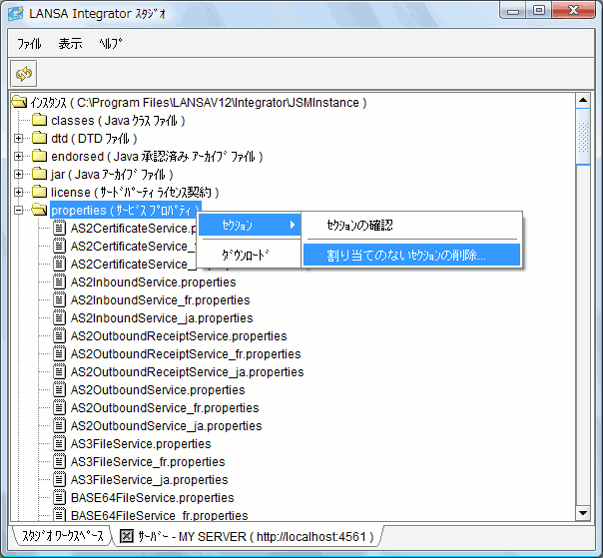Screen dimensions: 603x558
Task: Click the classes folder icon
Action: tap(40, 120)
